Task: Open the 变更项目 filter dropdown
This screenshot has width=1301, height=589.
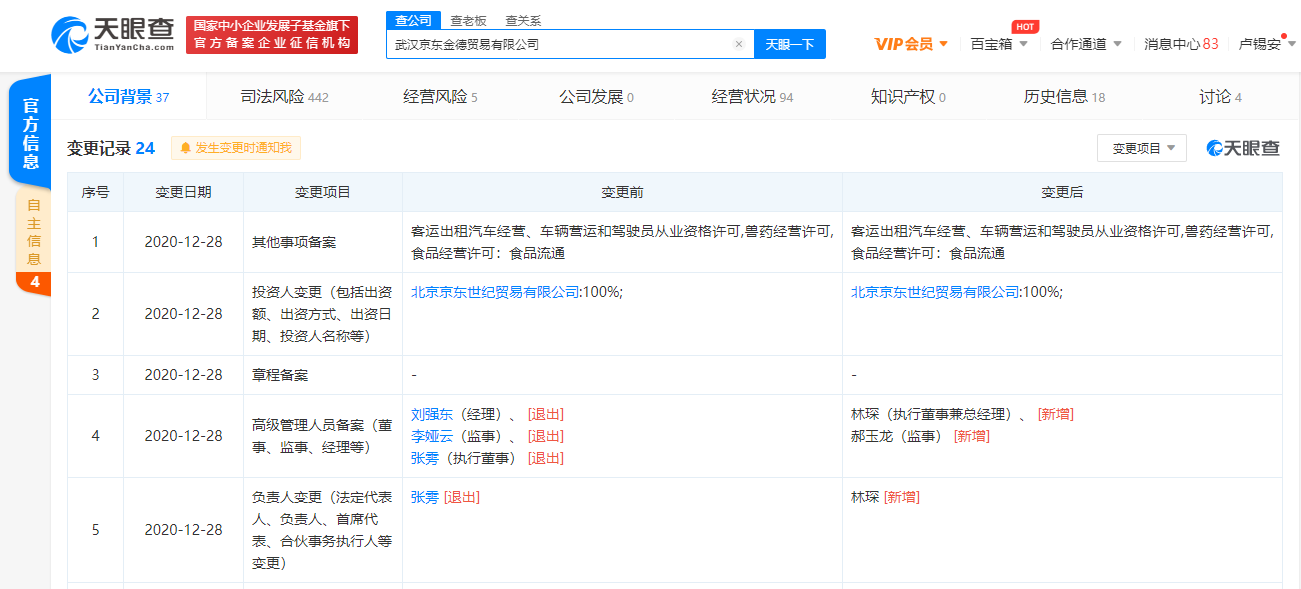Action: 1141,148
